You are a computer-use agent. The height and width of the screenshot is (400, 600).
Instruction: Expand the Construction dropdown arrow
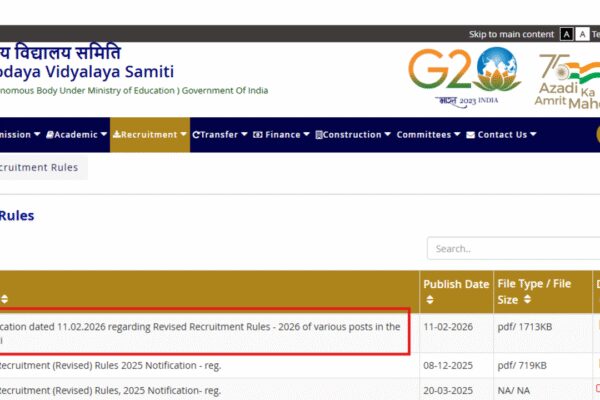[x=387, y=134]
